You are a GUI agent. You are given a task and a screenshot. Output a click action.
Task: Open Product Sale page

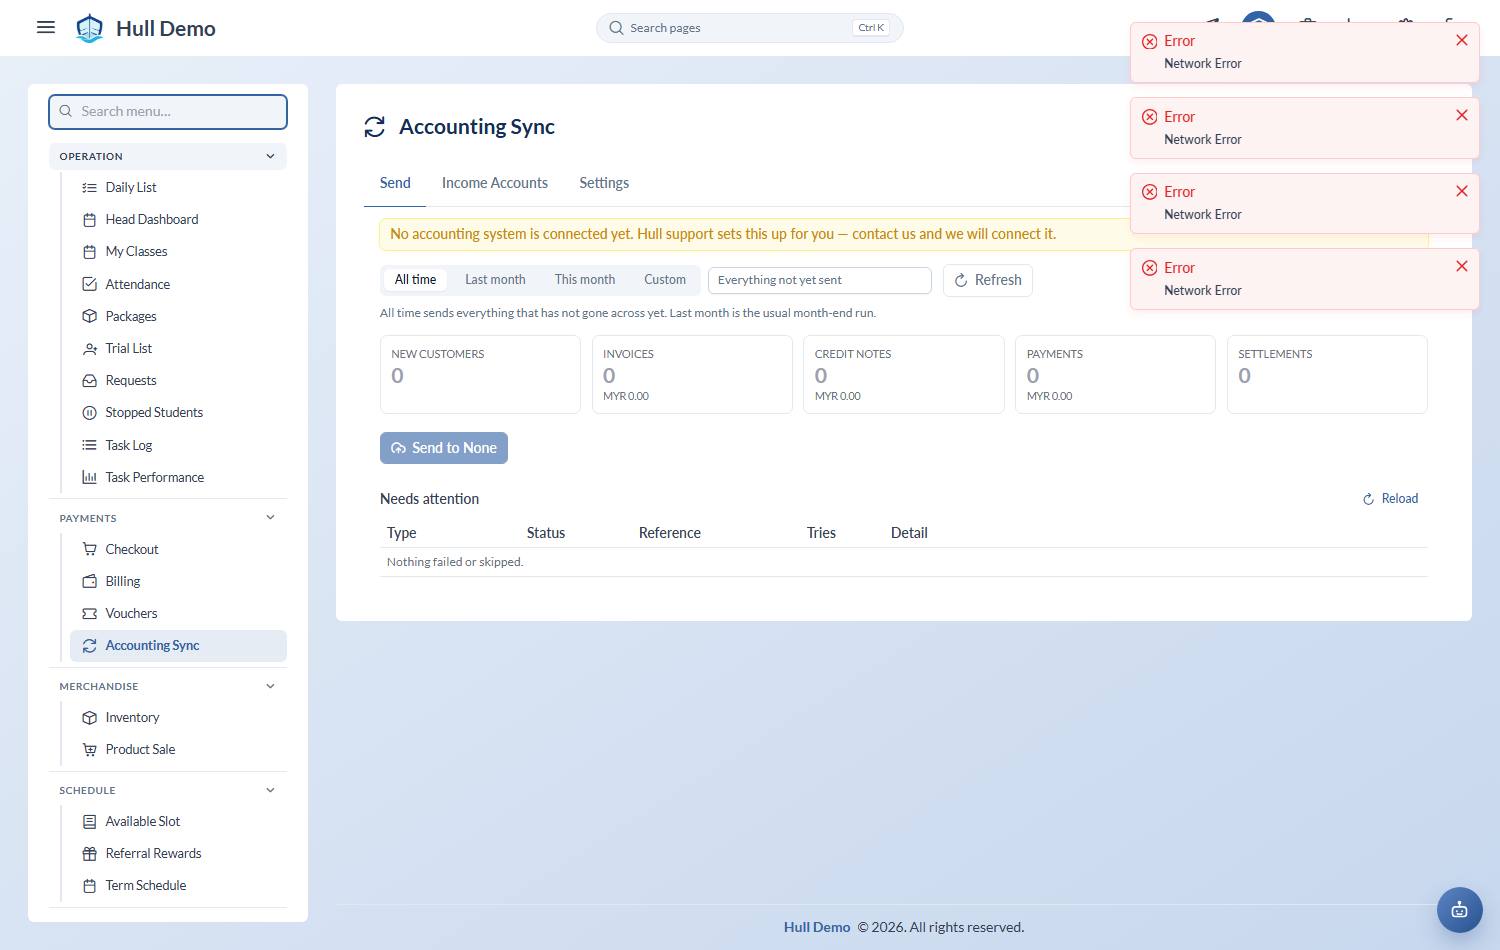click(x=178, y=749)
